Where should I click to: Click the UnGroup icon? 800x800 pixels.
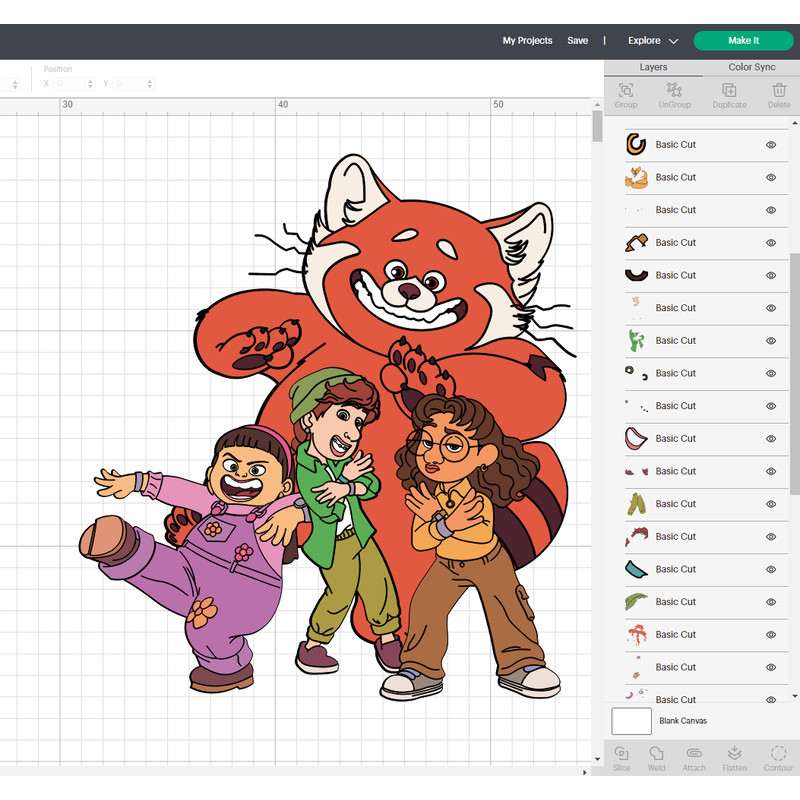(674, 95)
